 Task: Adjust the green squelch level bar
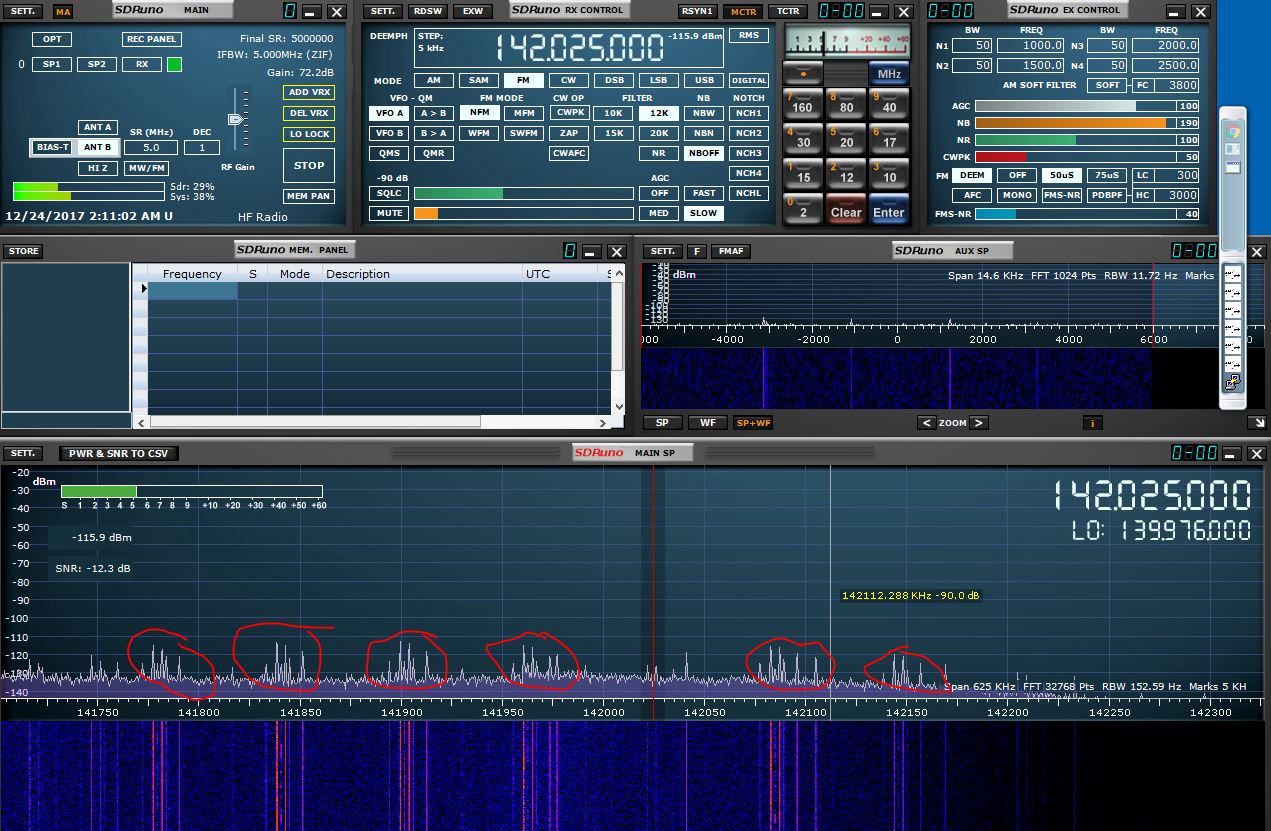tap(524, 193)
